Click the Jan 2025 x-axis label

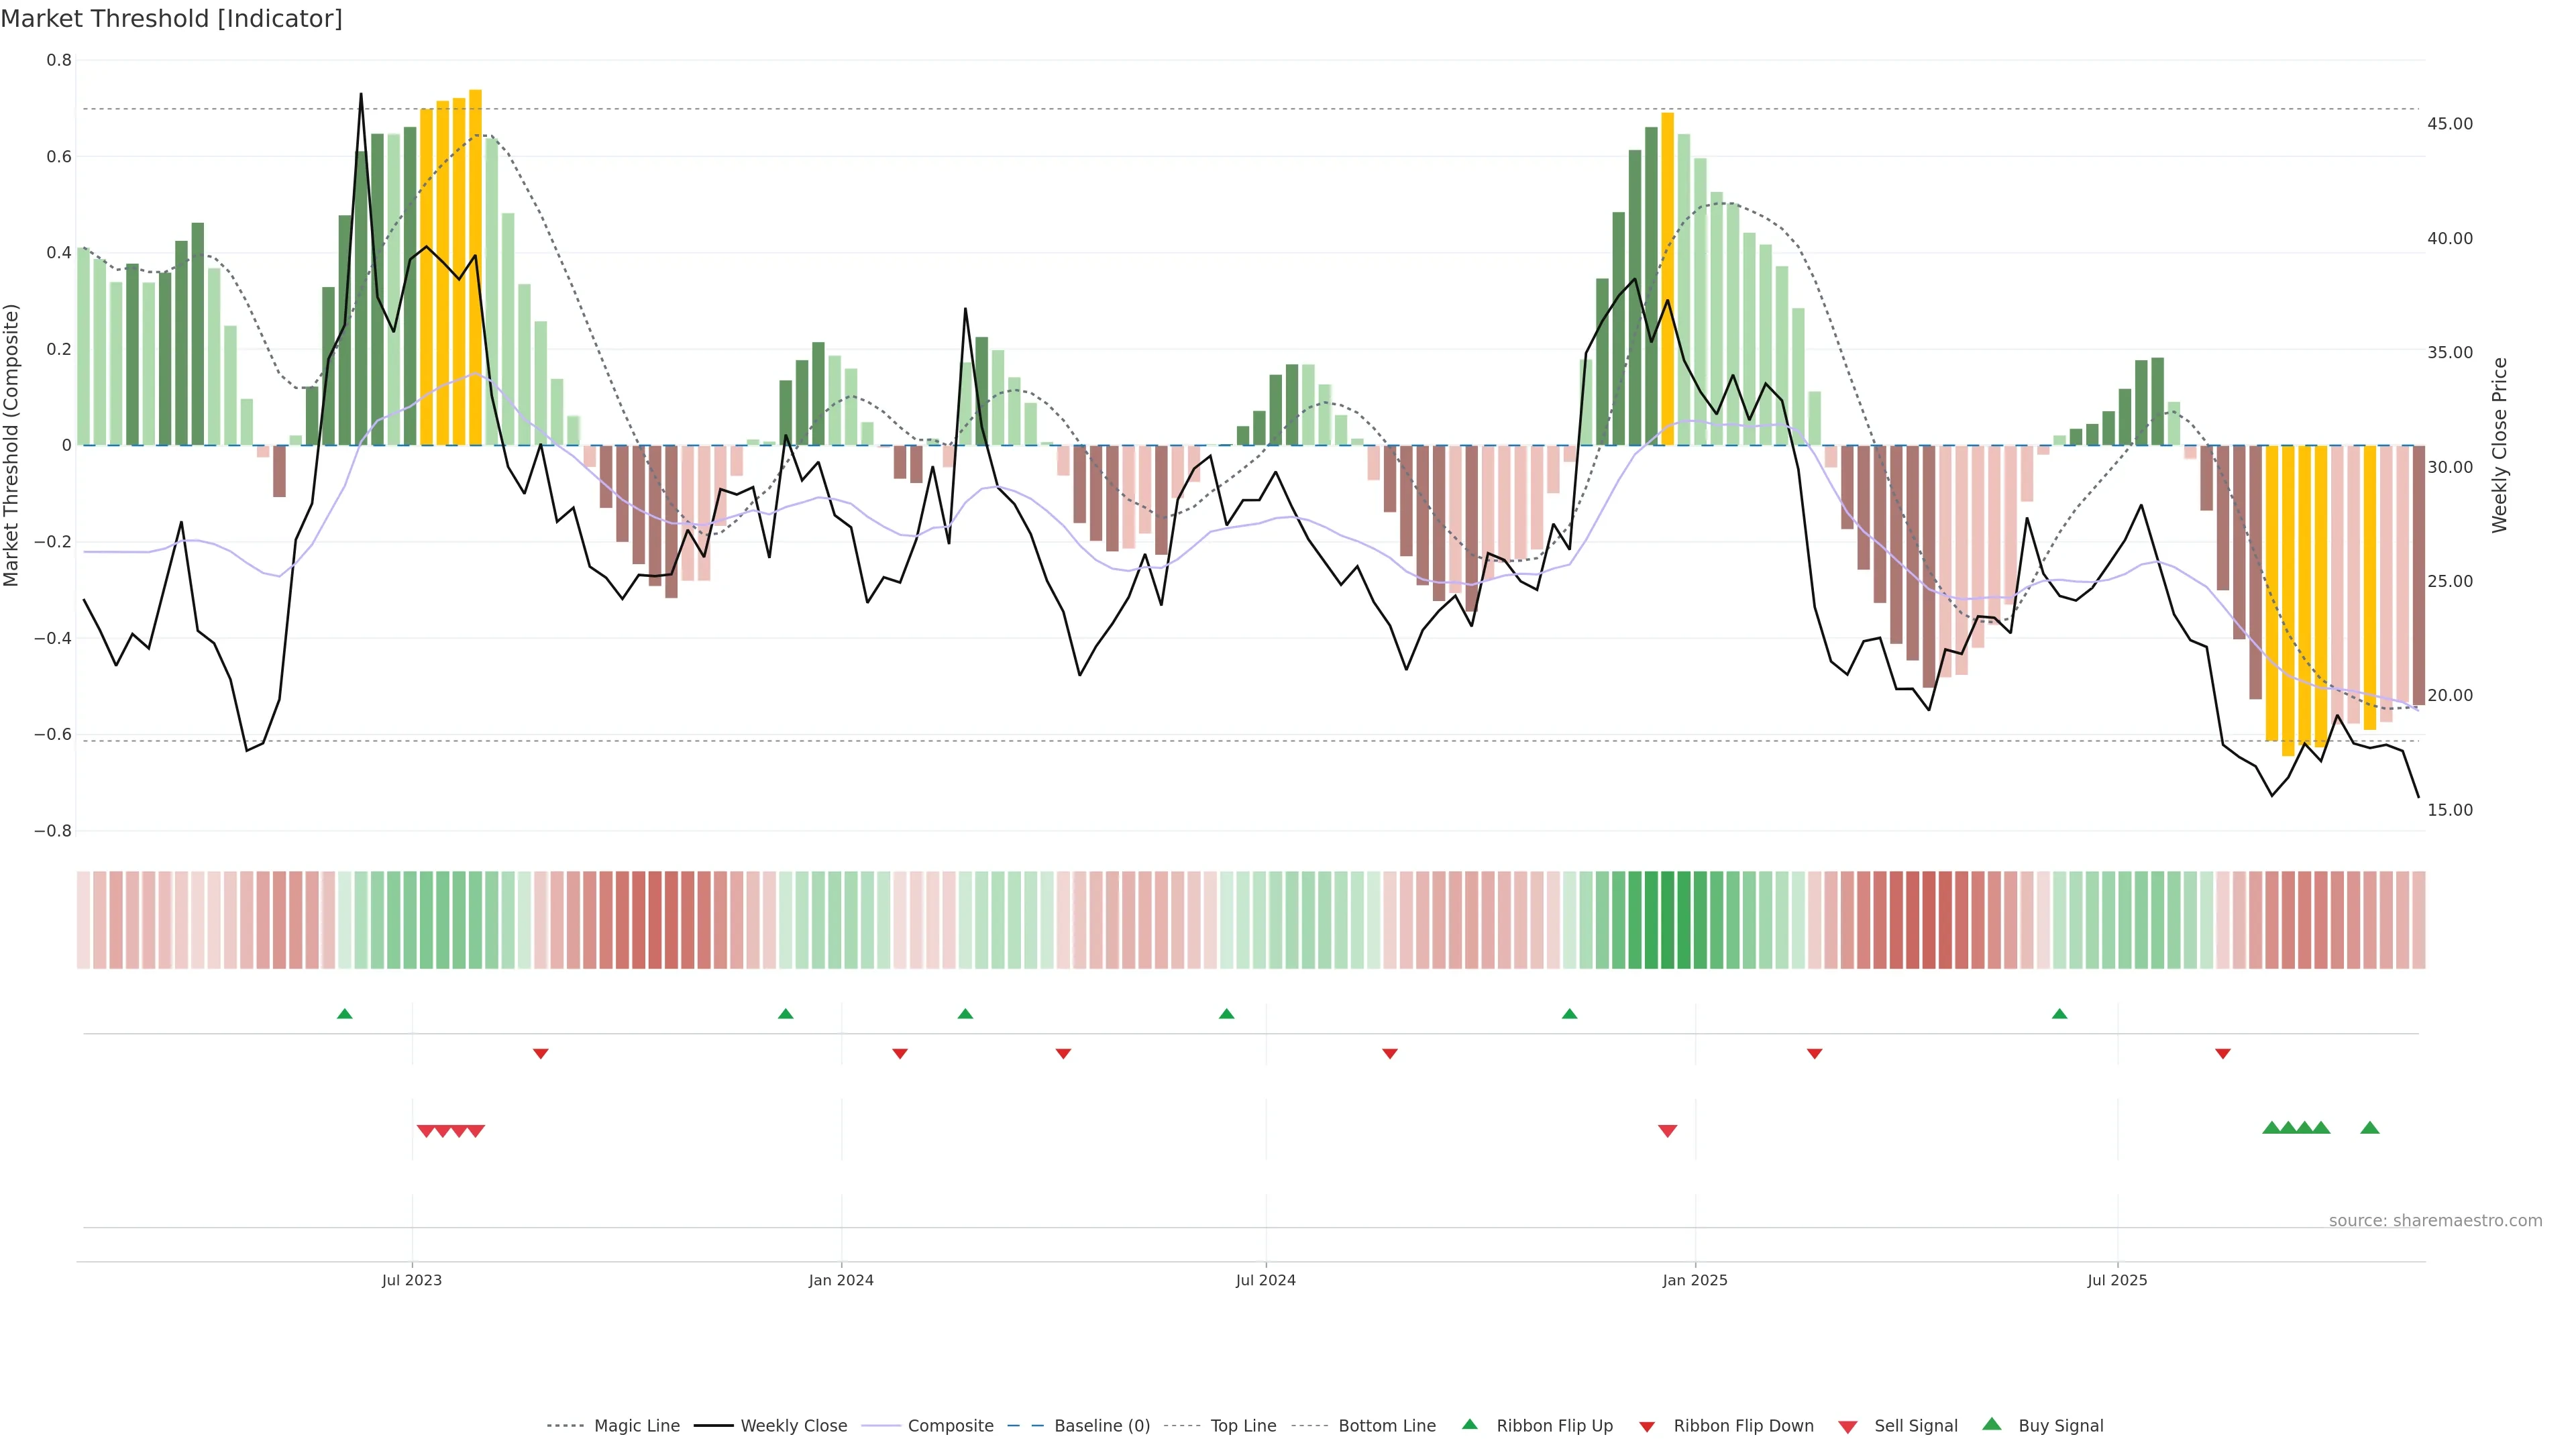(1694, 1280)
